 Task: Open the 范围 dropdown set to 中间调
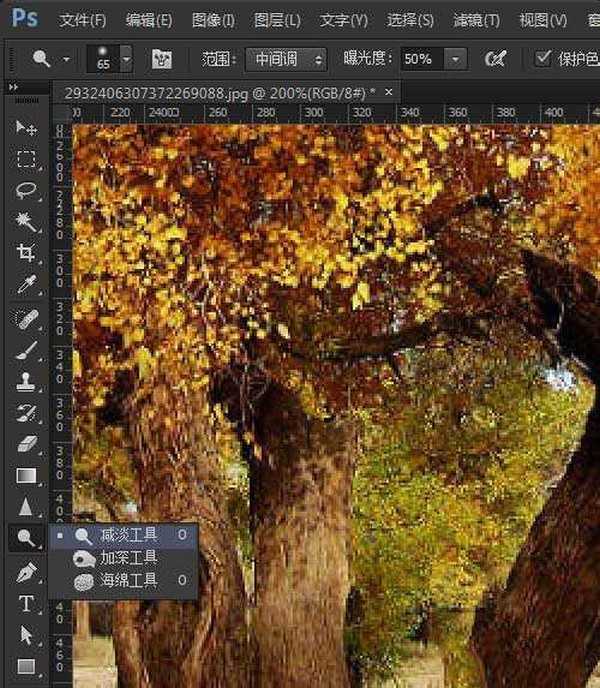[x=286, y=59]
